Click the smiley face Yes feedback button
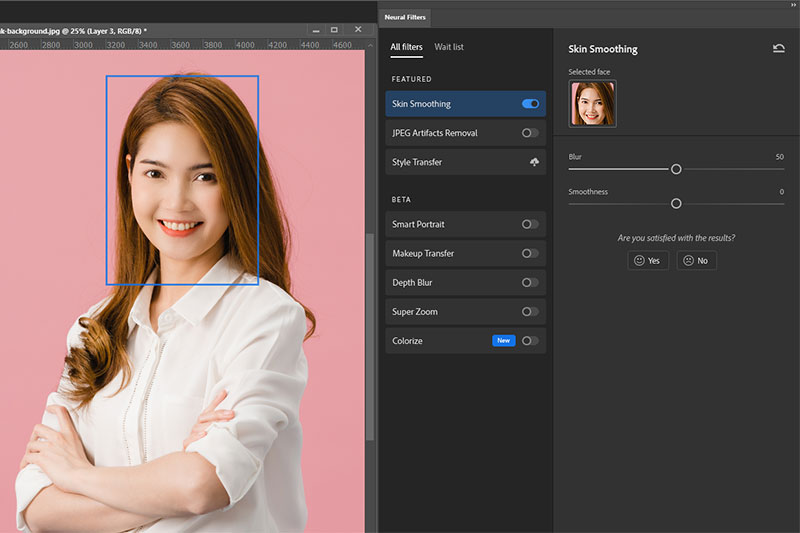800x533 pixels. click(648, 260)
